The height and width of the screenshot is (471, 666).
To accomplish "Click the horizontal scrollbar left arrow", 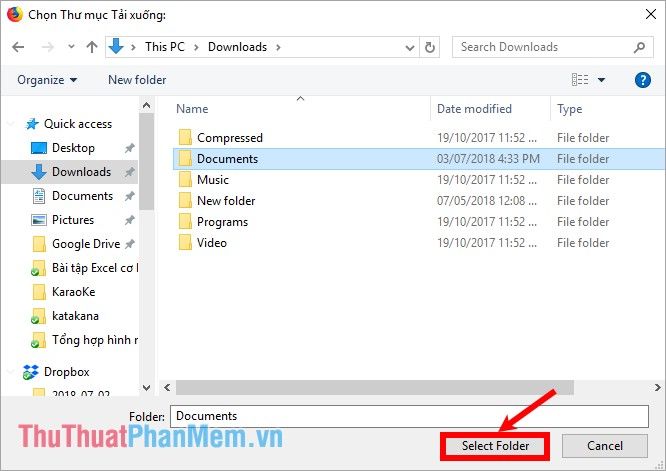I will [167, 387].
